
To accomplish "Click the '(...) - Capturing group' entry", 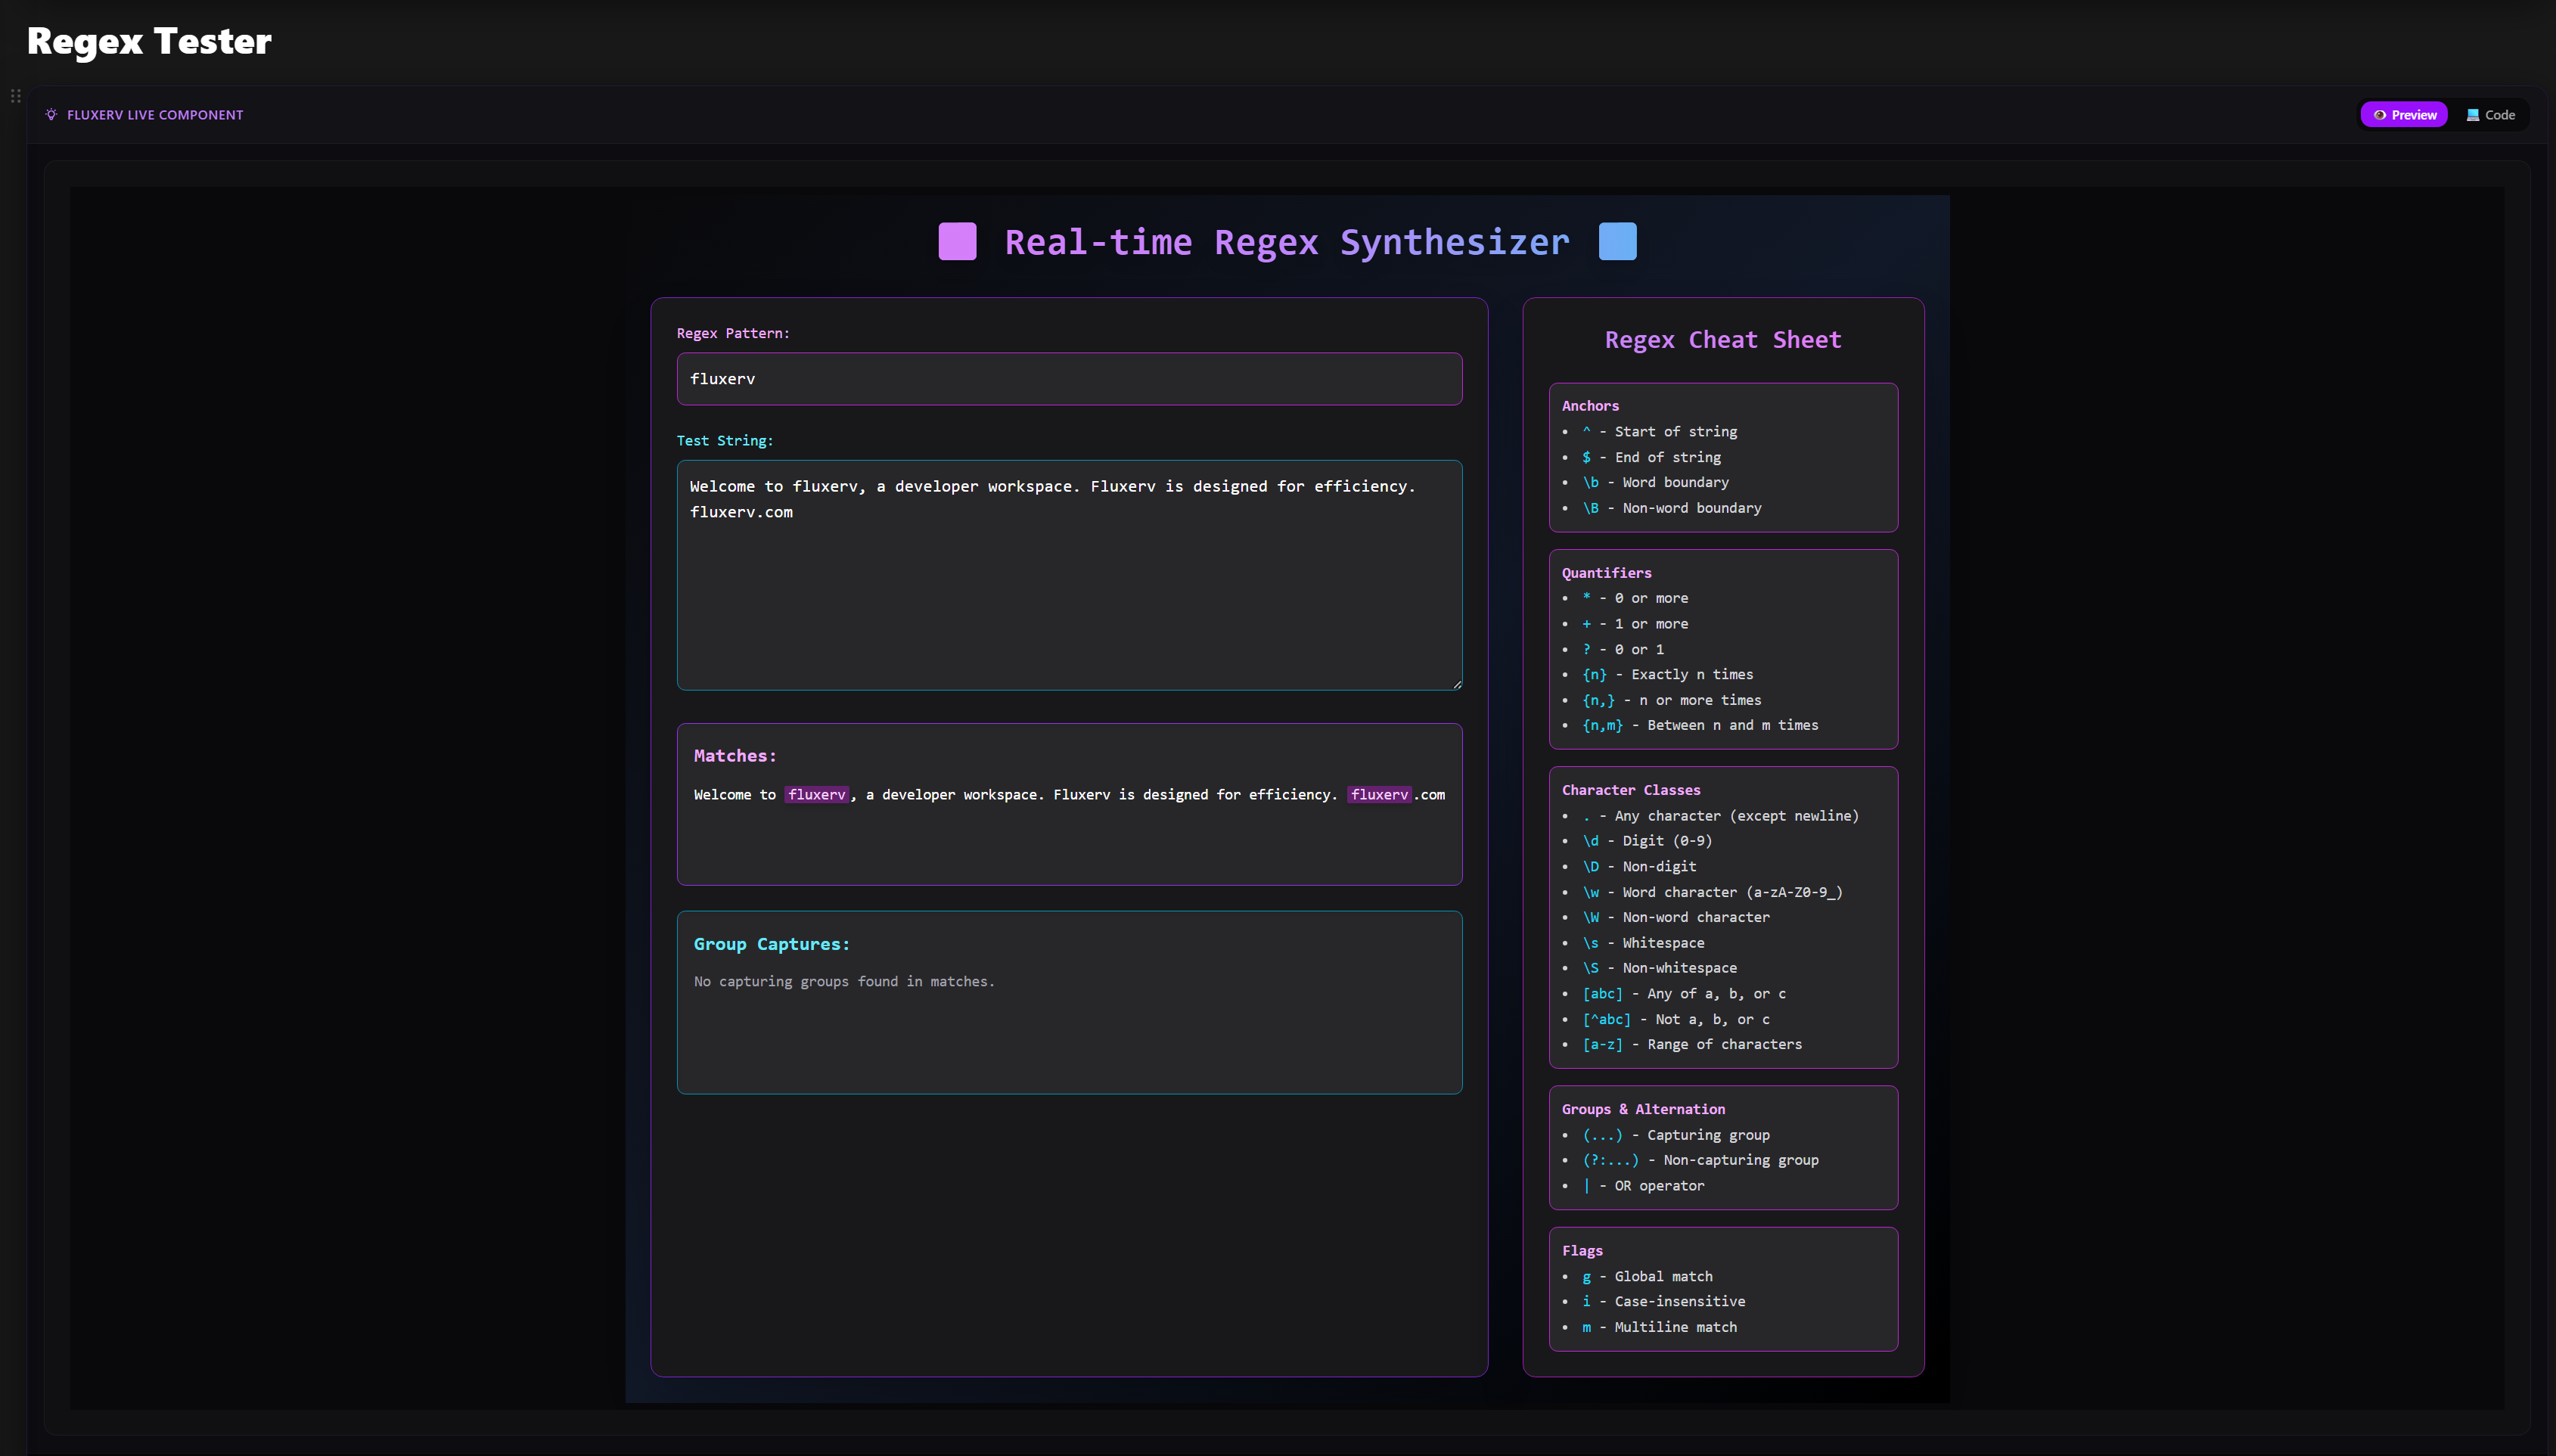I will pos(1676,1135).
